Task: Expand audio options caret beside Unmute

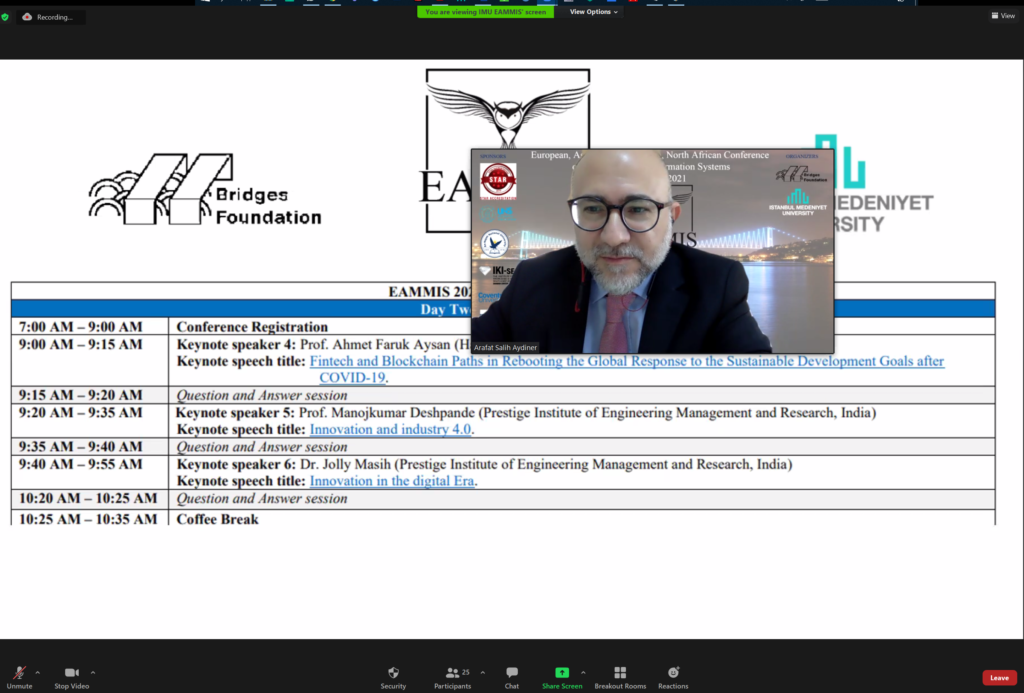Action: tap(37, 672)
